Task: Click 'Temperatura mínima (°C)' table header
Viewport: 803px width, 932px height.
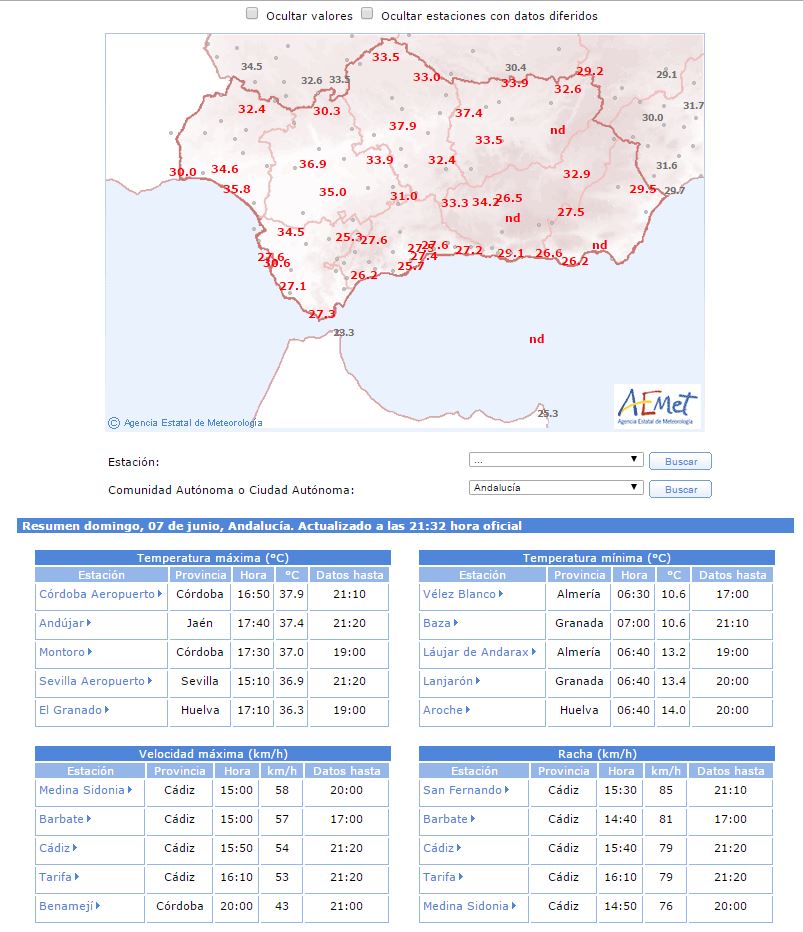Action: coord(597,558)
